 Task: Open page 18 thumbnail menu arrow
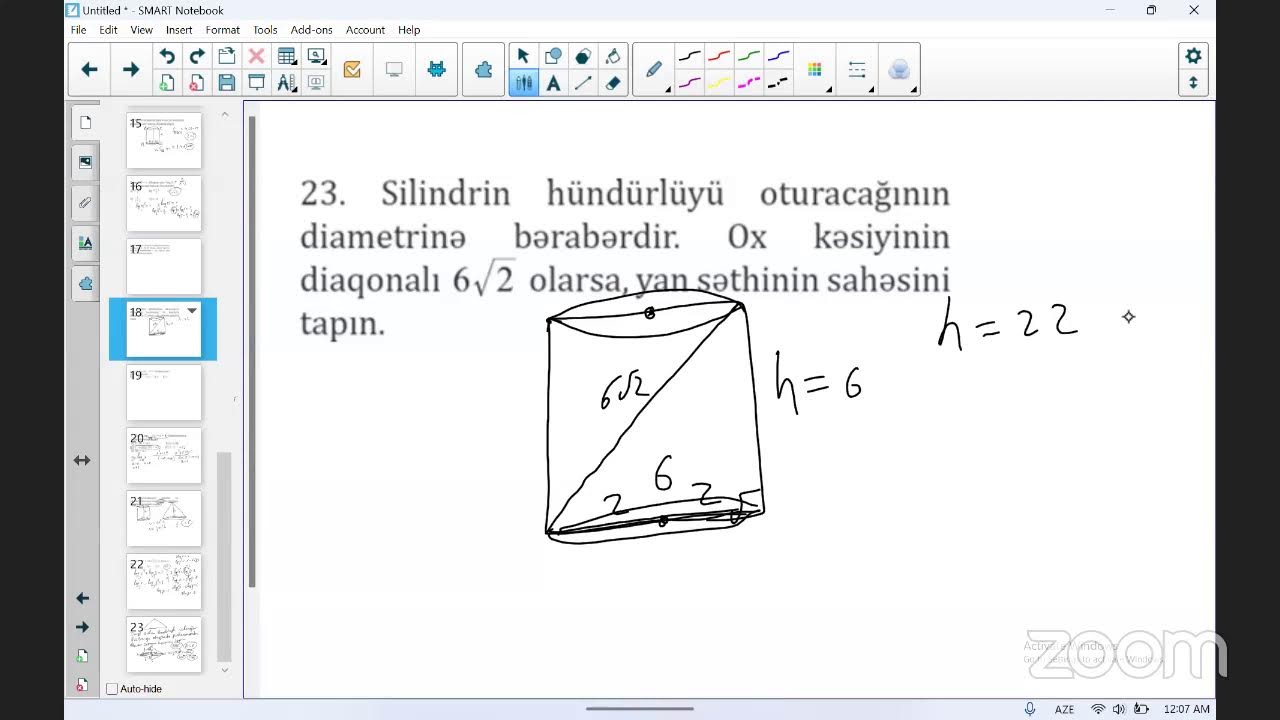pyautogui.click(x=192, y=311)
